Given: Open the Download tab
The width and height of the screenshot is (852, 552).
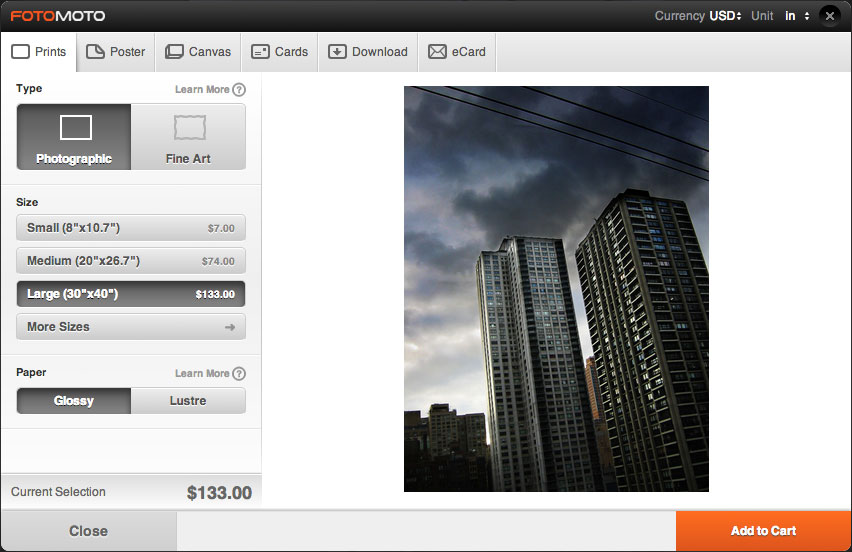Looking at the screenshot, I should 368,52.
